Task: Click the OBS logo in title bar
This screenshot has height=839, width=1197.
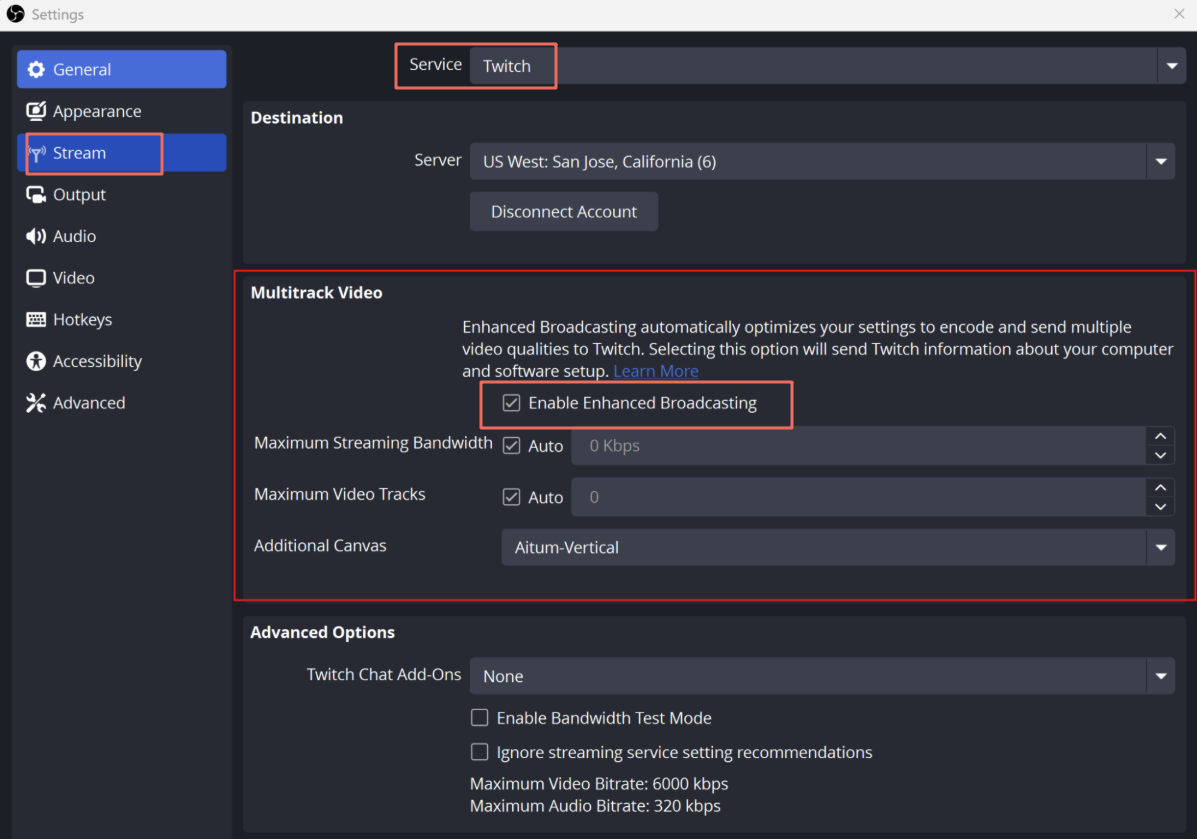Action: tap(15, 14)
